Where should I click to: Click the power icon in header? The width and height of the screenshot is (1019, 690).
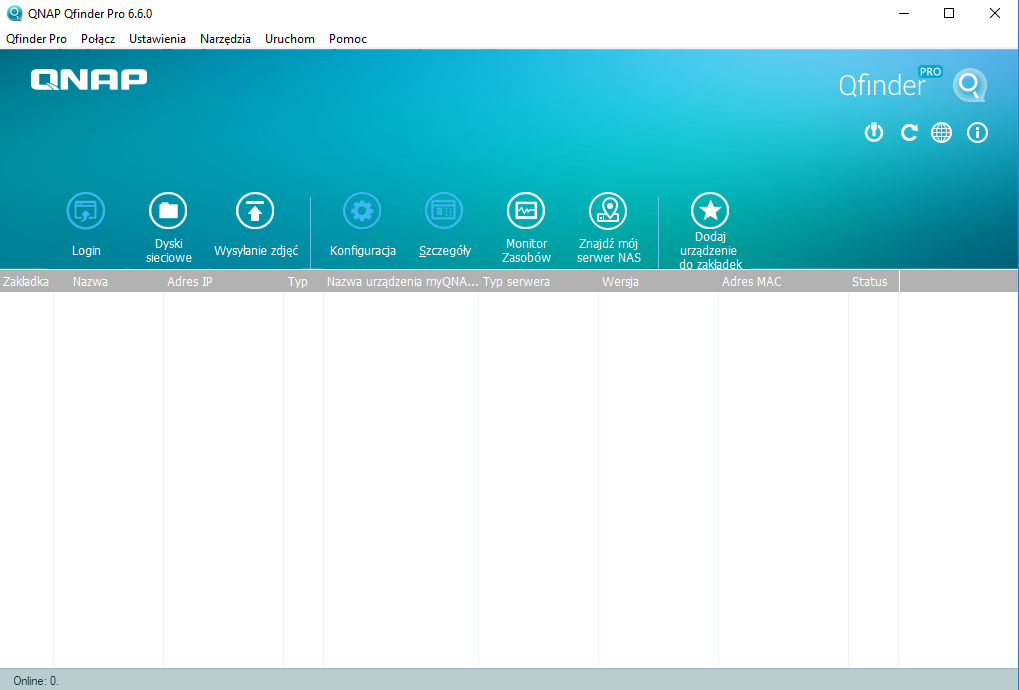click(x=874, y=132)
